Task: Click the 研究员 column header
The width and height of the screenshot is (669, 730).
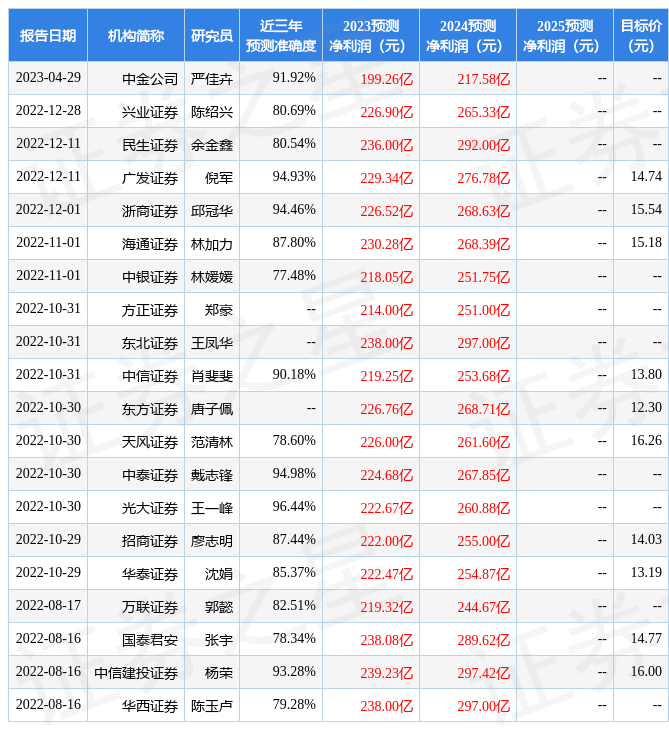Action: [212, 35]
